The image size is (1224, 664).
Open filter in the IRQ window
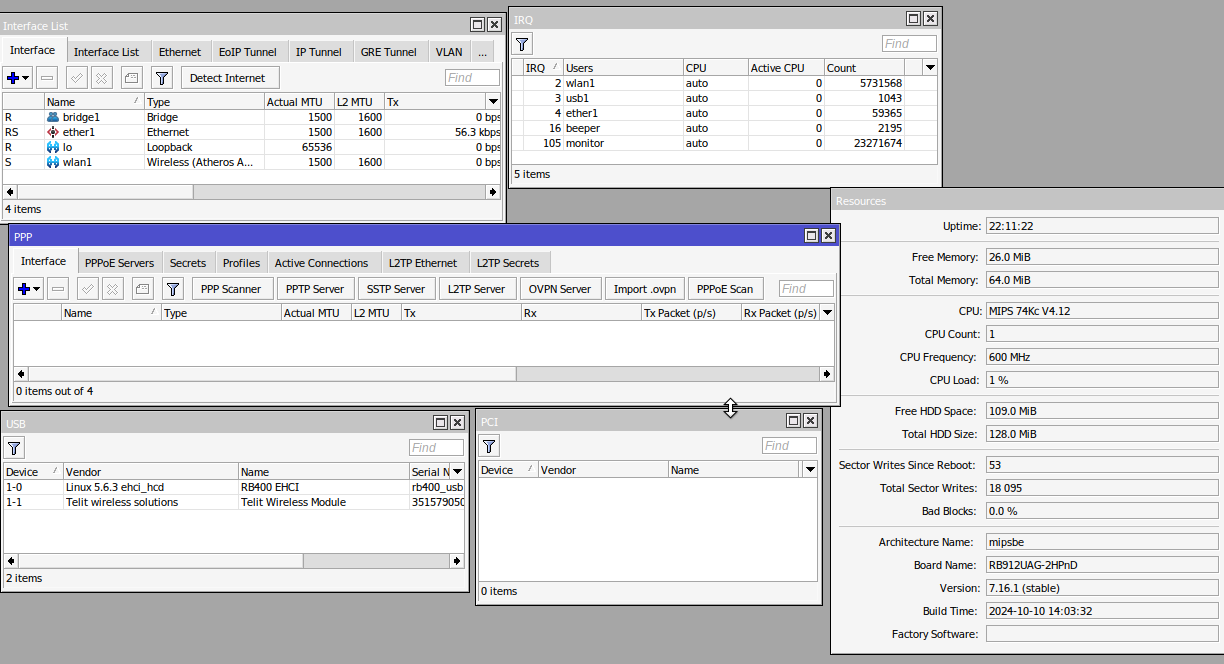point(522,43)
